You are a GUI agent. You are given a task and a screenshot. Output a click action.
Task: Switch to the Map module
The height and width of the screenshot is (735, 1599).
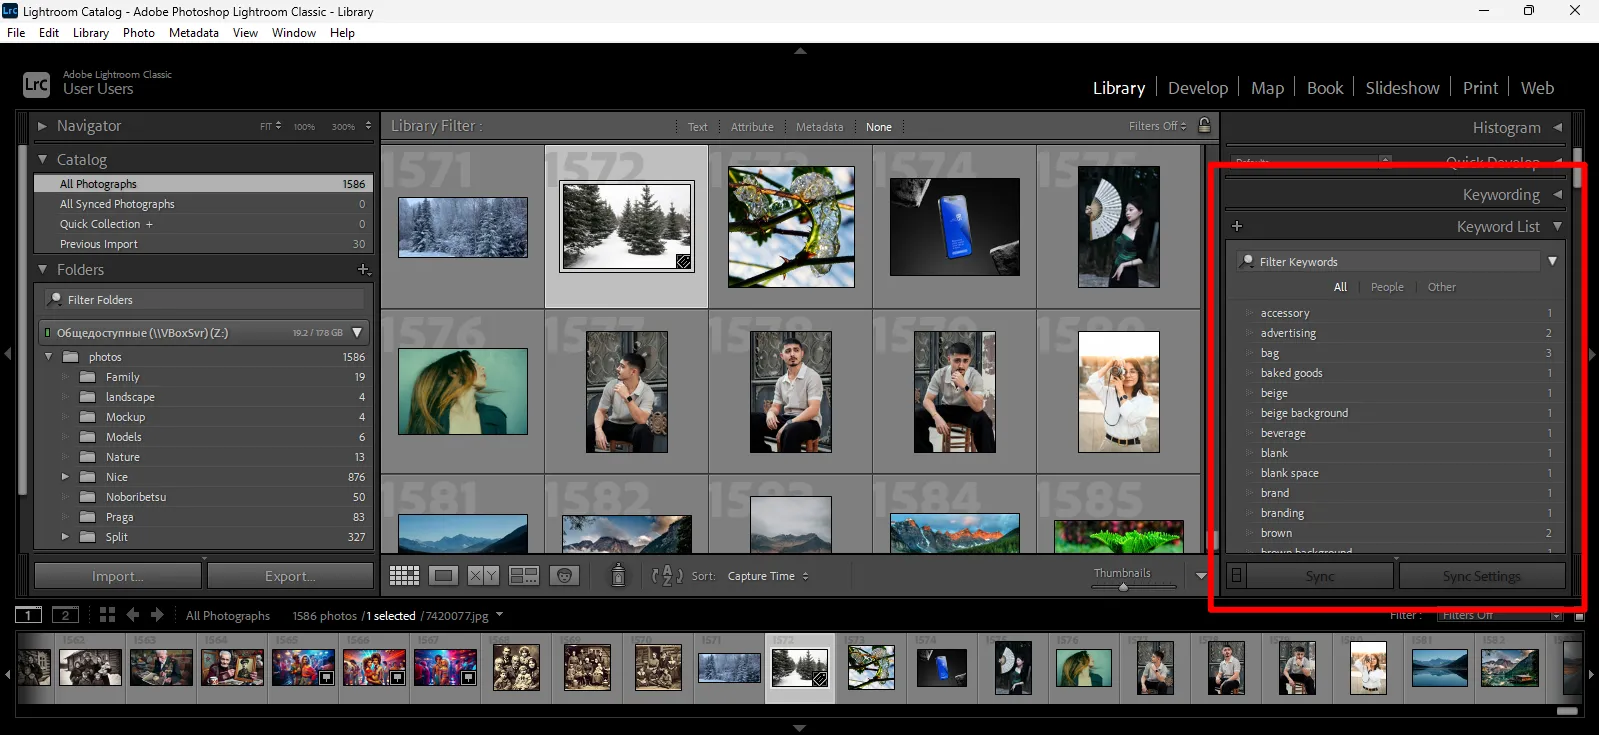(x=1267, y=88)
